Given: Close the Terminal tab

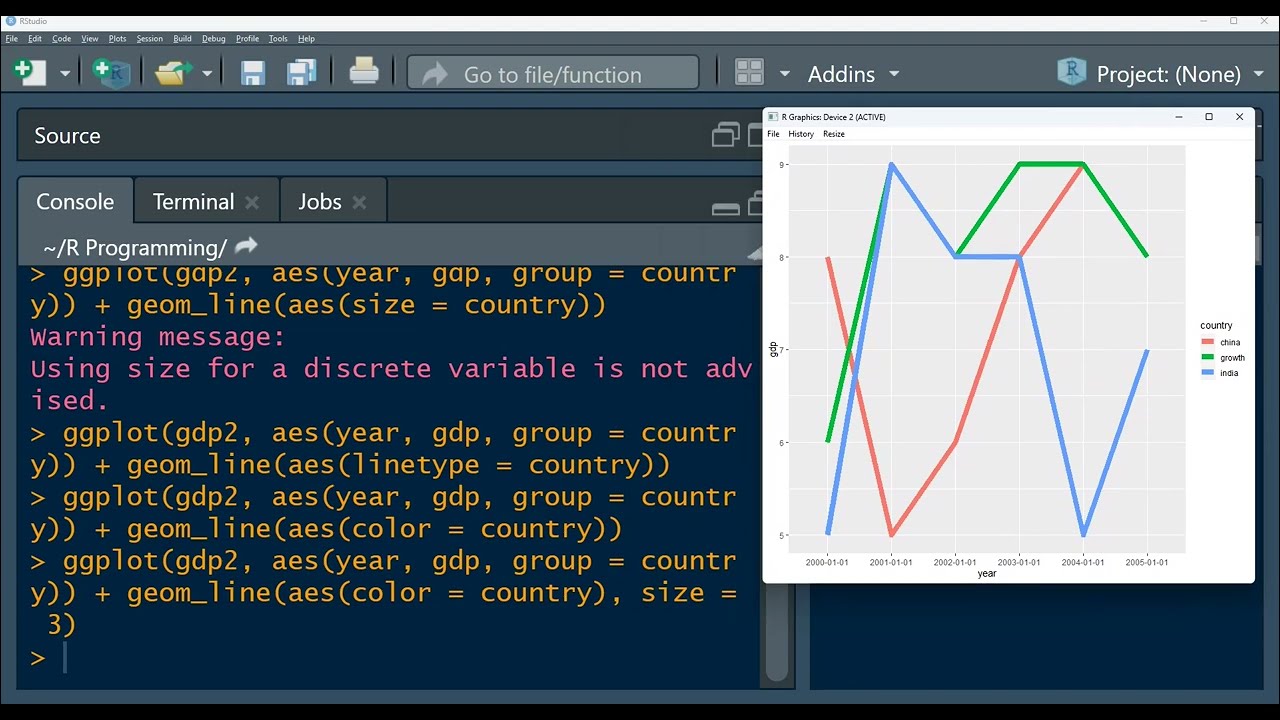Looking at the screenshot, I should [252, 202].
